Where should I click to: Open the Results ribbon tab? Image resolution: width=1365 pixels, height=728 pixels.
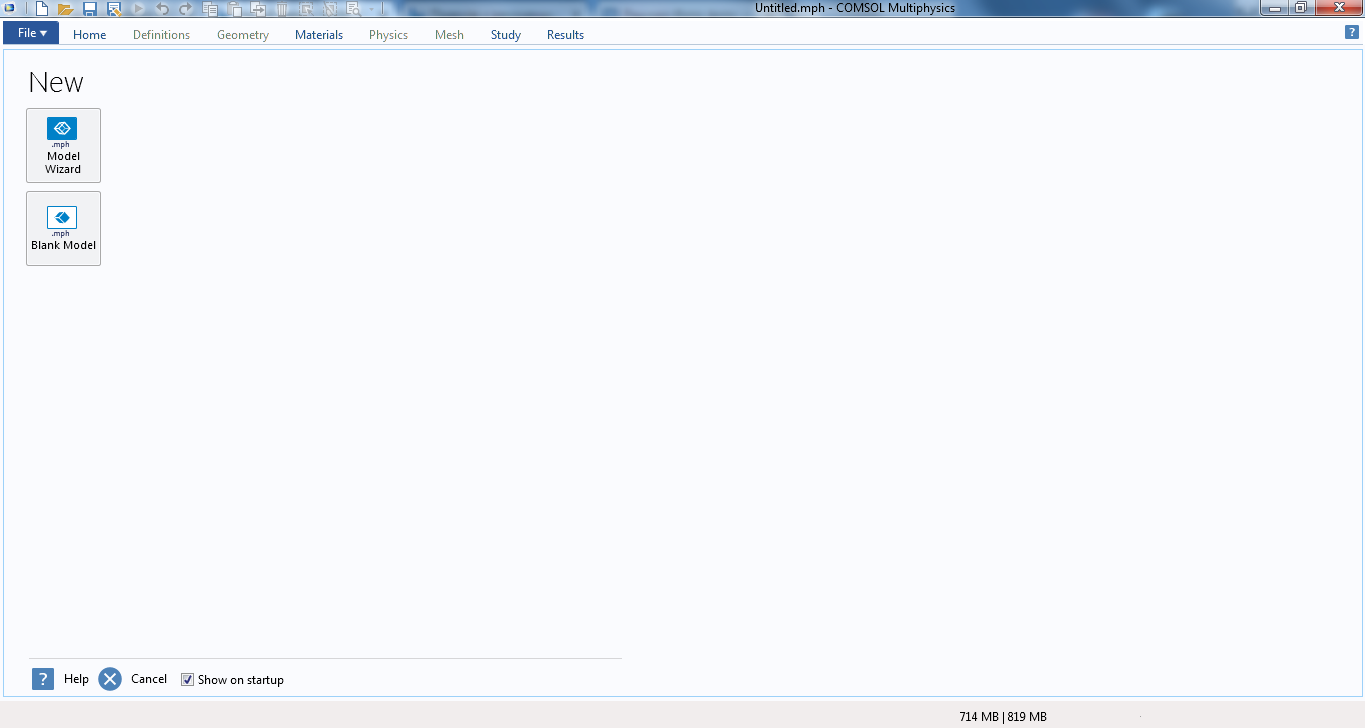pos(565,35)
